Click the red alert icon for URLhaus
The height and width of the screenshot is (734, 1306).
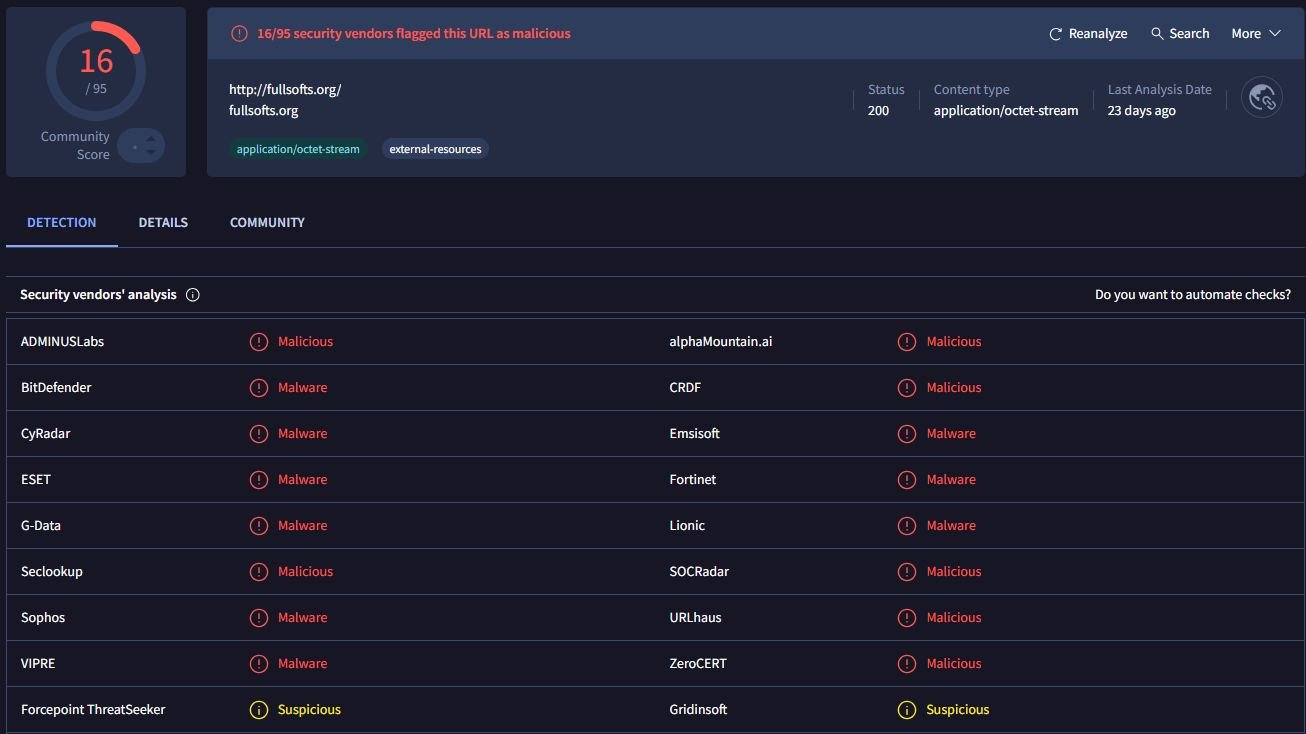click(x=907, y=618)
